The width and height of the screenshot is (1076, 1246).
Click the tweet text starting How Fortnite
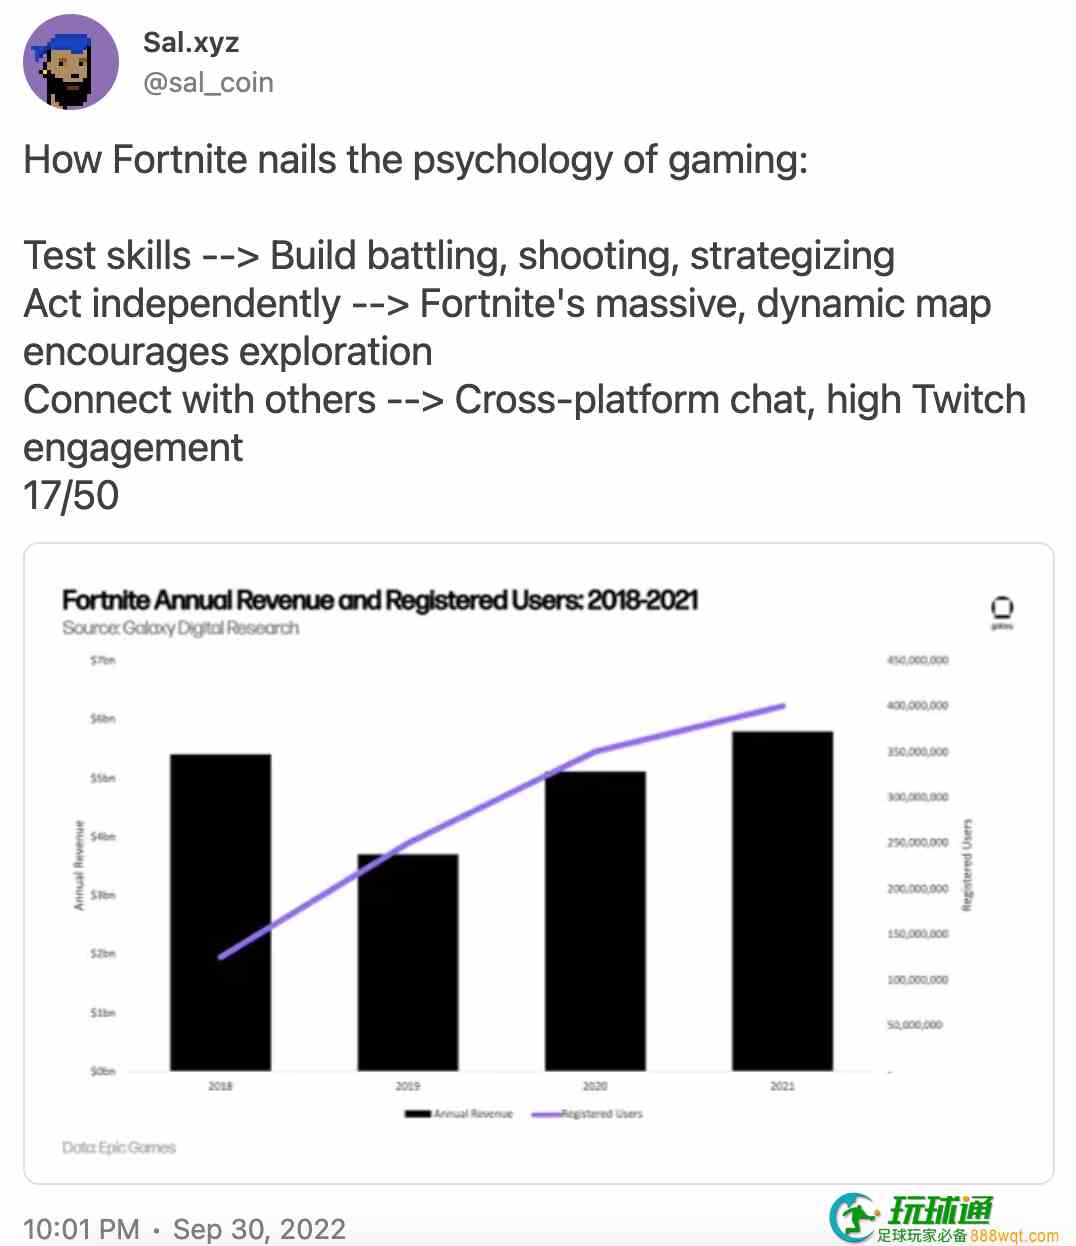(415, 160)
